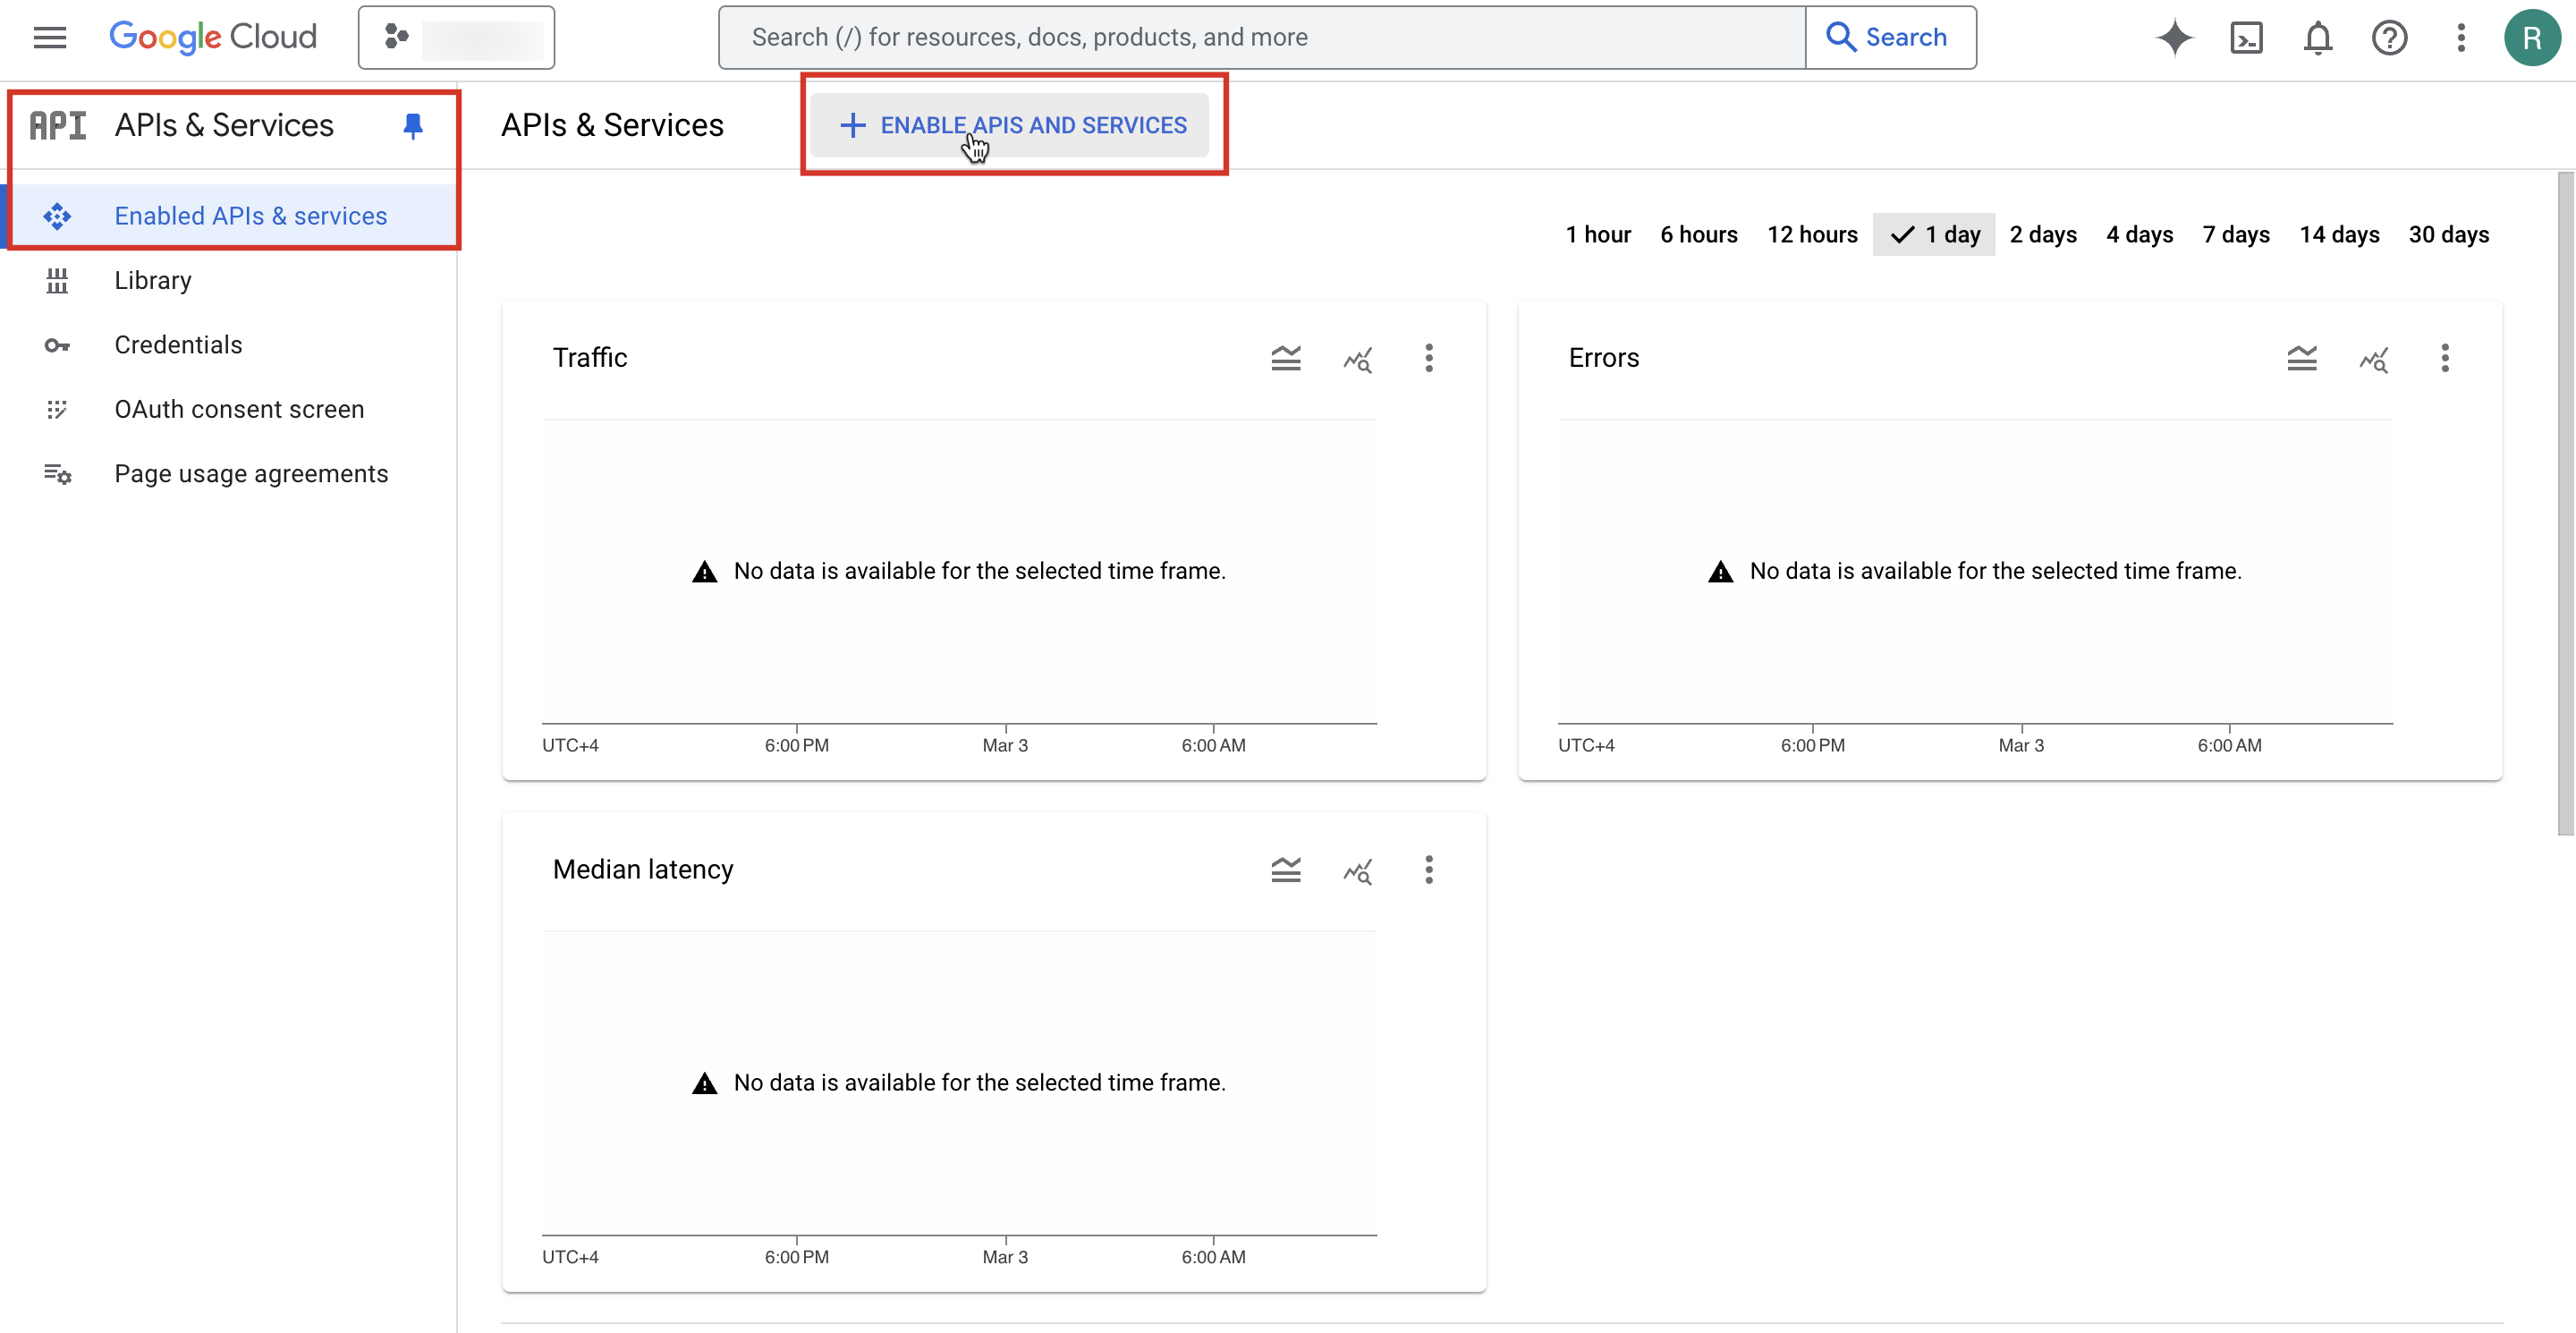Click the Traffic chart title
The width and height of the screenshot is (2576, 1333).
[x=590, y=358]
